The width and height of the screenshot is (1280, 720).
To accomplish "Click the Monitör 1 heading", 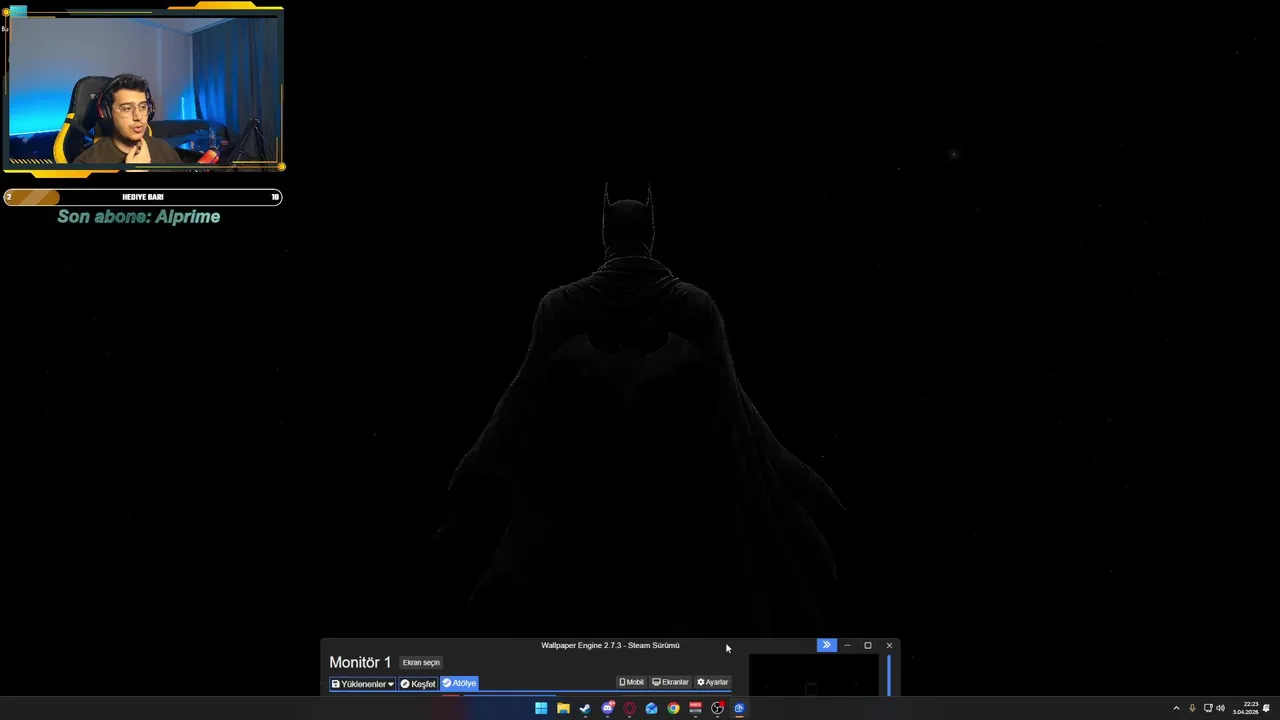I will (360, 662).
